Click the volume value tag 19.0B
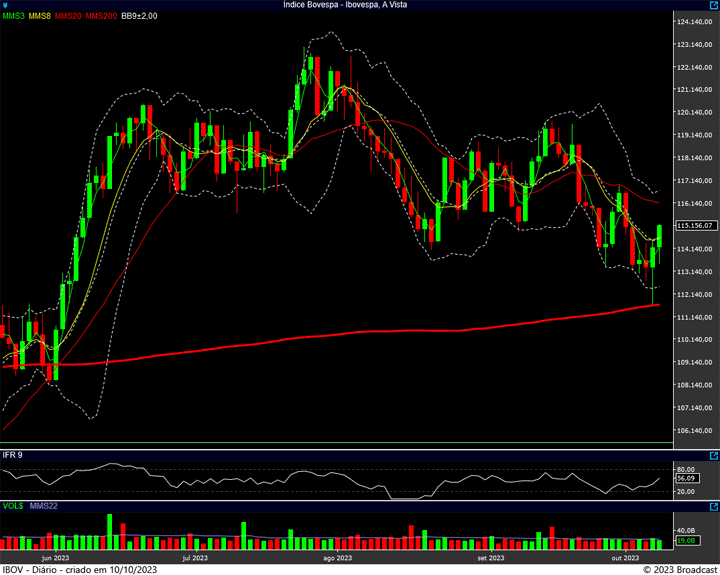This screenshot has width=720, height=575. [x=686, y=541]
